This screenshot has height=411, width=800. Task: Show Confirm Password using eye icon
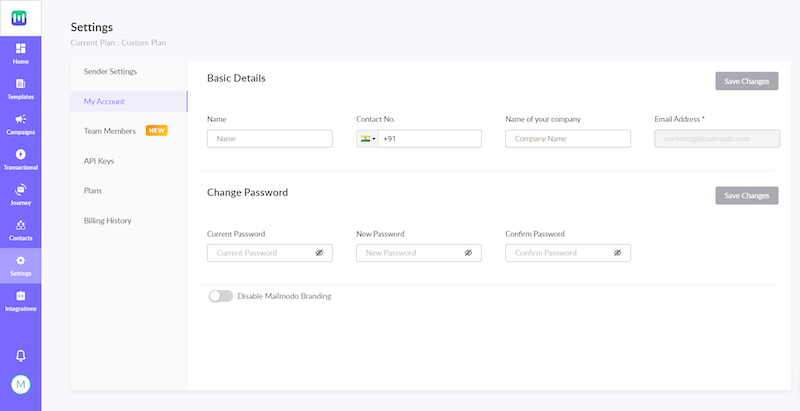click(617, 253)
